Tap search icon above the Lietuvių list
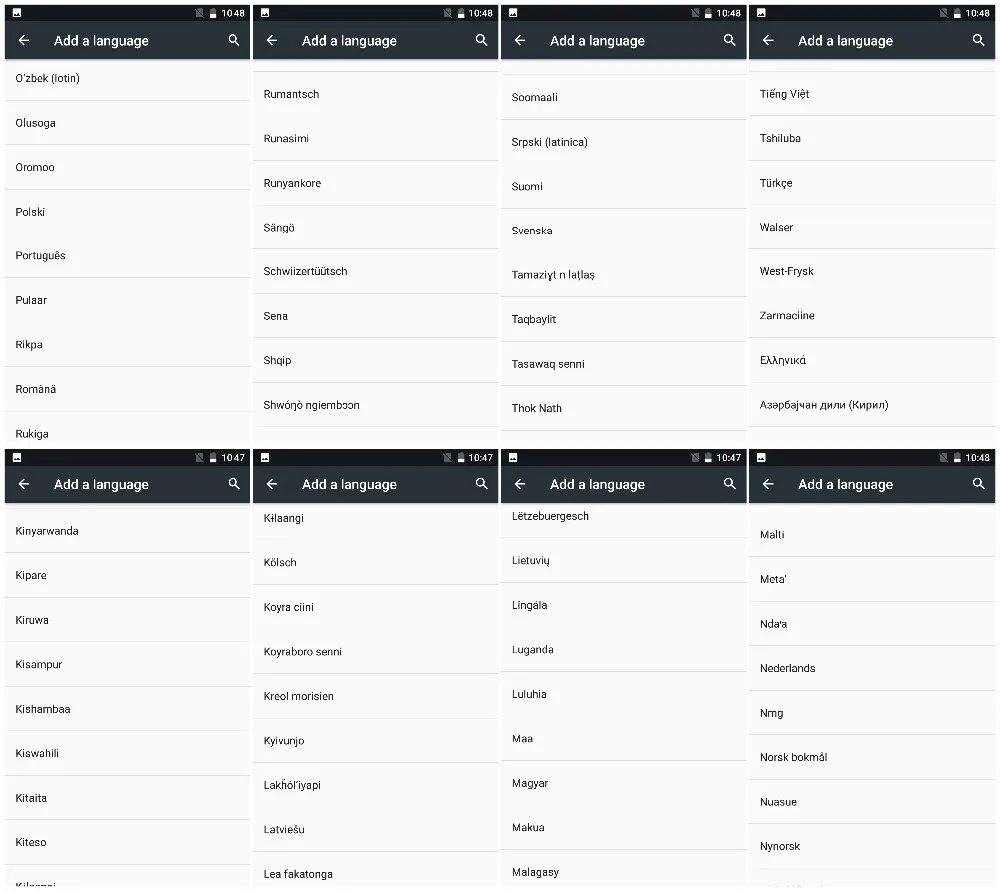The height and width of the screenshot is (891, 1000). tap(730, 483)
